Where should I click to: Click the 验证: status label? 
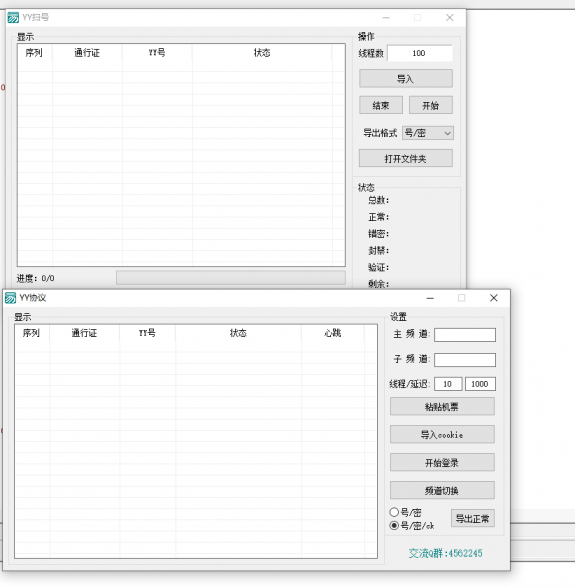378,267
